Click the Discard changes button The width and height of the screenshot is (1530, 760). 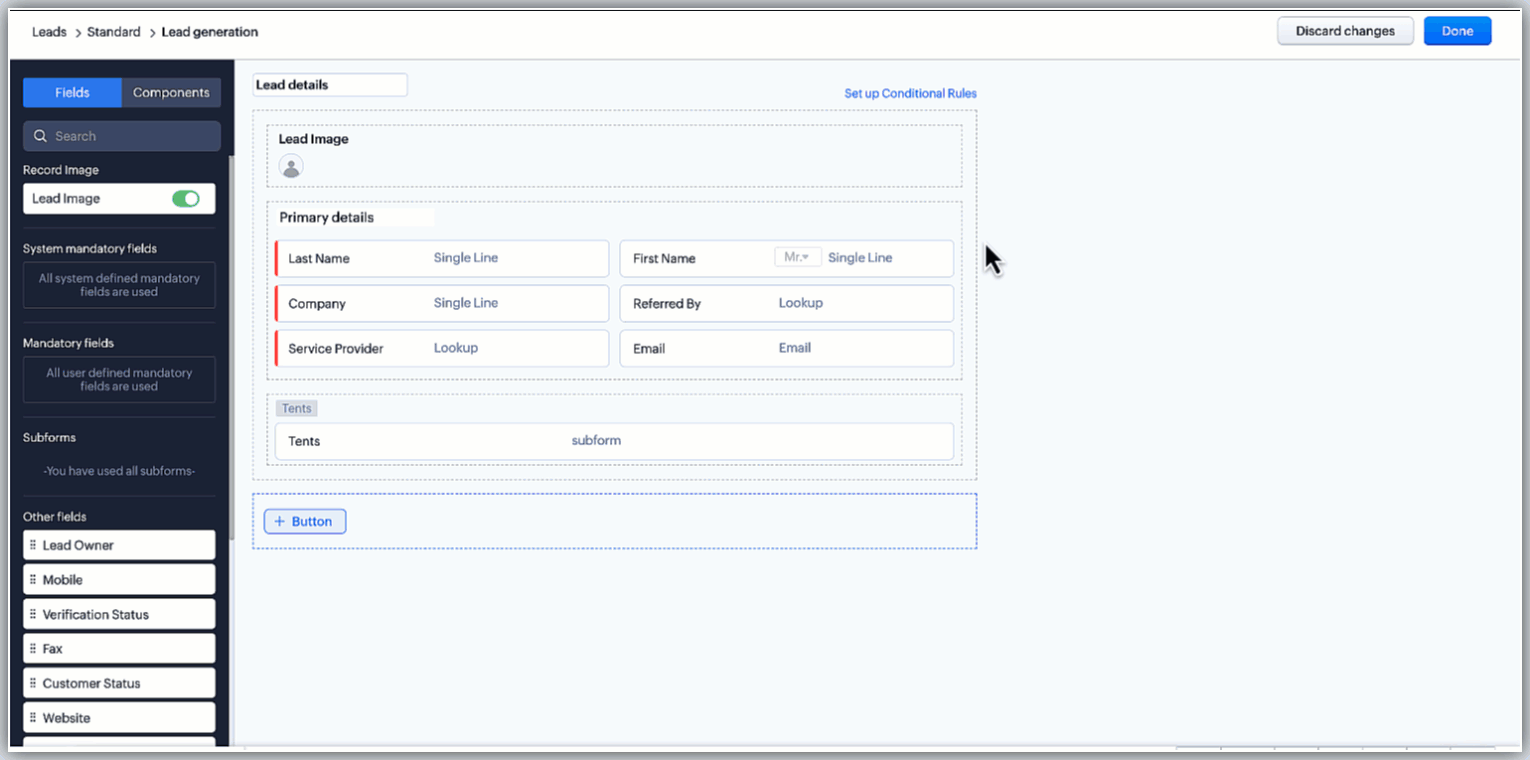(x=1344, y=31)
